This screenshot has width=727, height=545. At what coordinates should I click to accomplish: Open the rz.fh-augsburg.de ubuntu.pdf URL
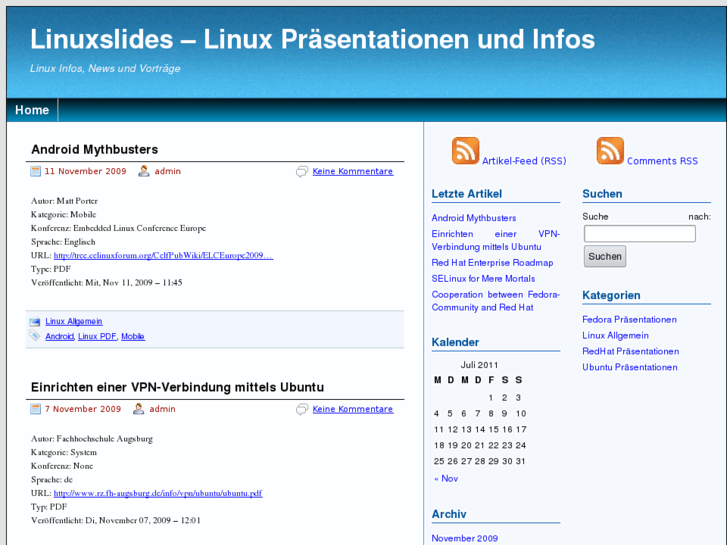pyautogui.click(x=158, y=493)
